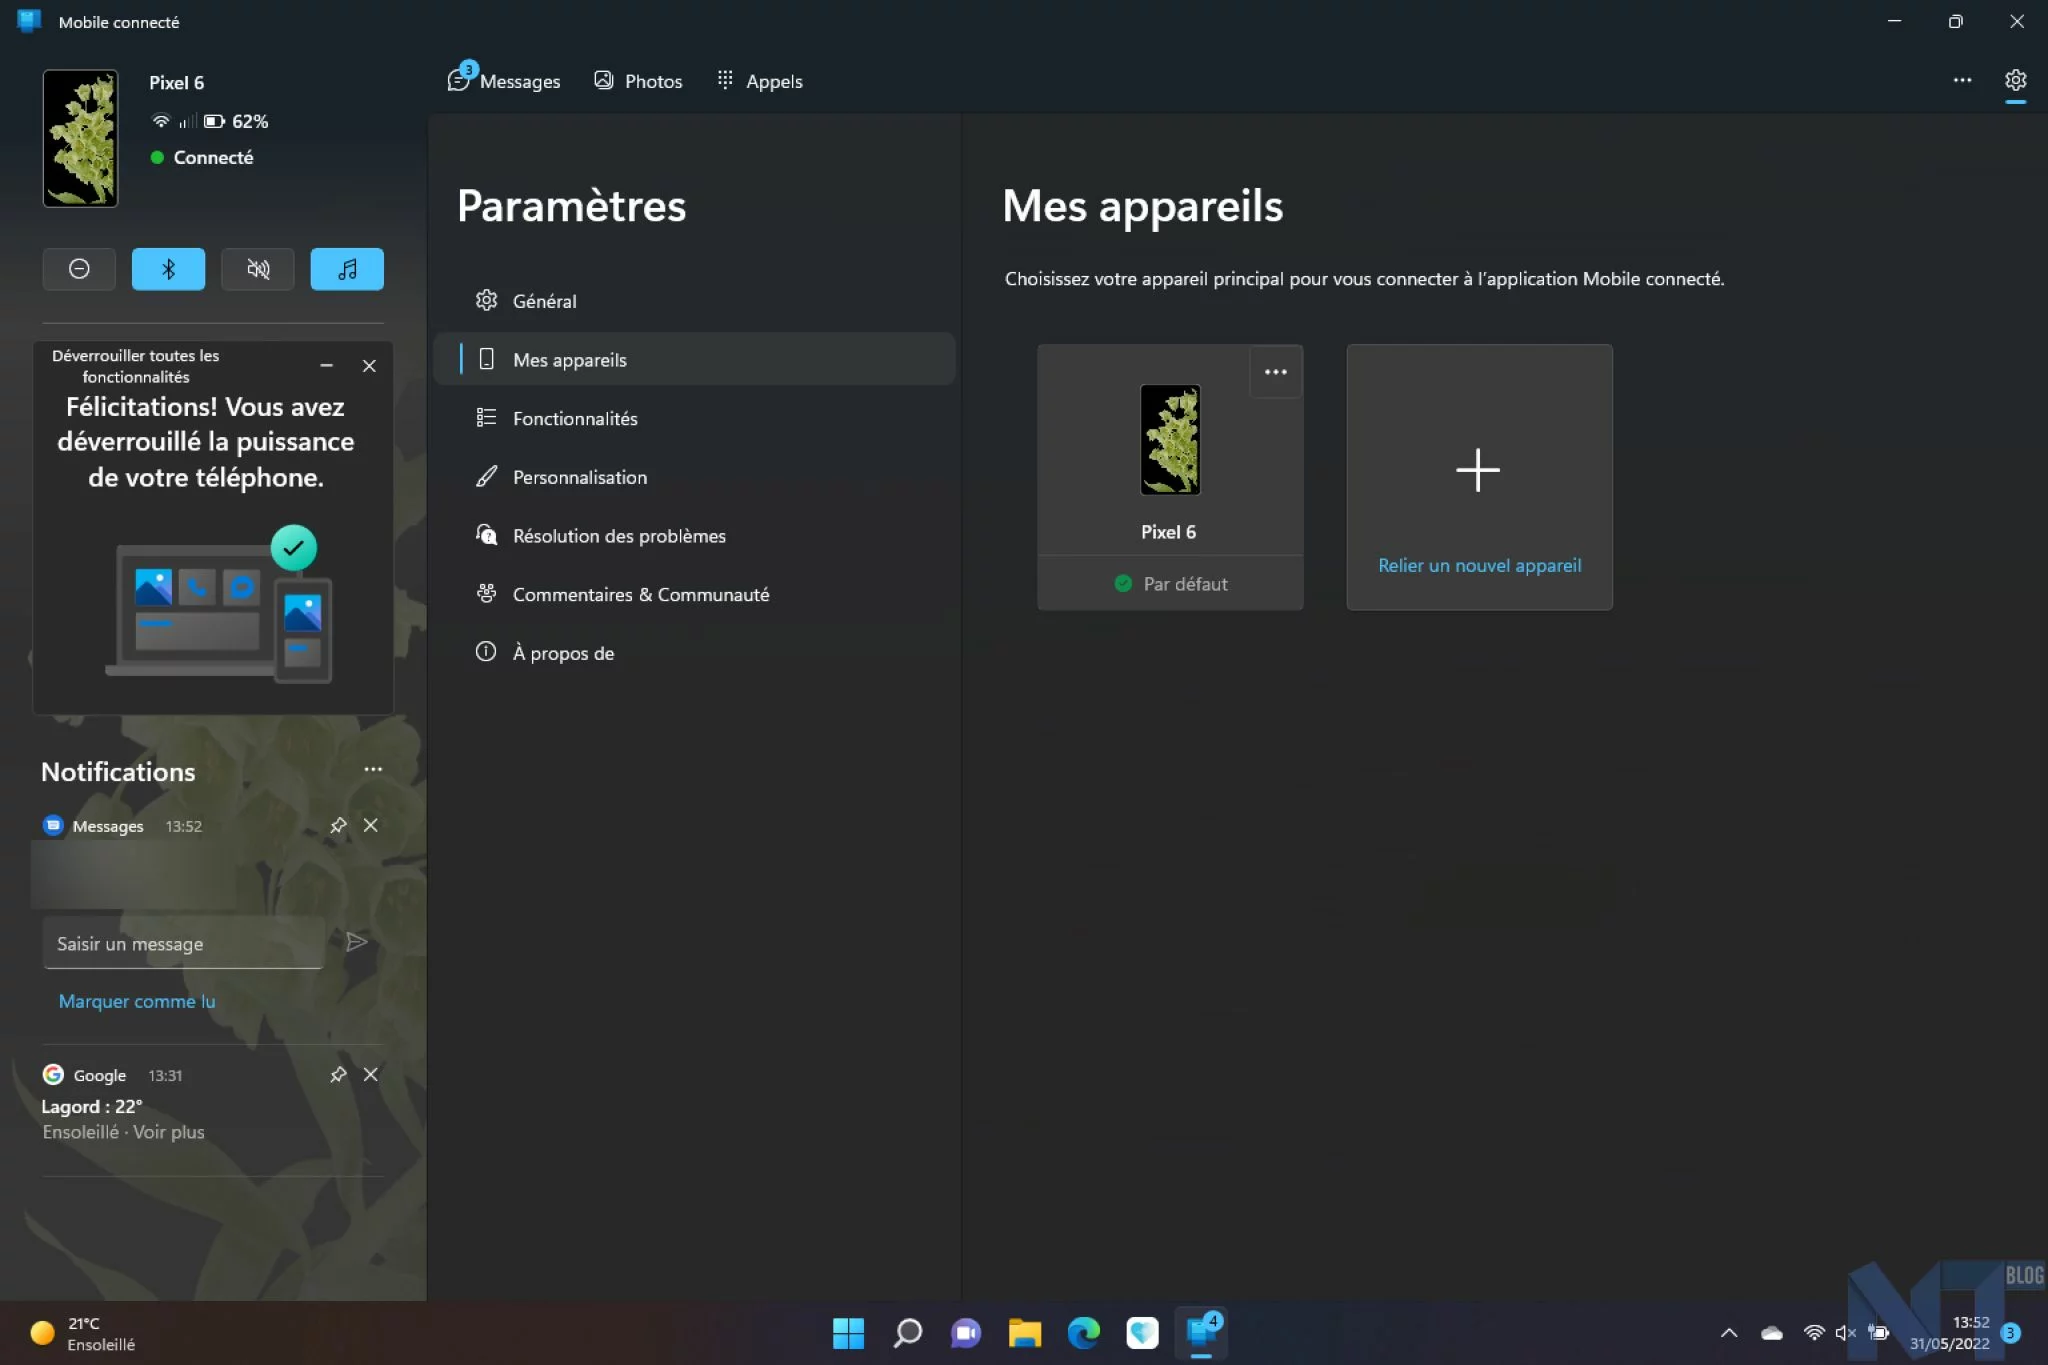Pin the Google notification
The height and width of the screenshot is (1365, 2048).
(338, 1074)
